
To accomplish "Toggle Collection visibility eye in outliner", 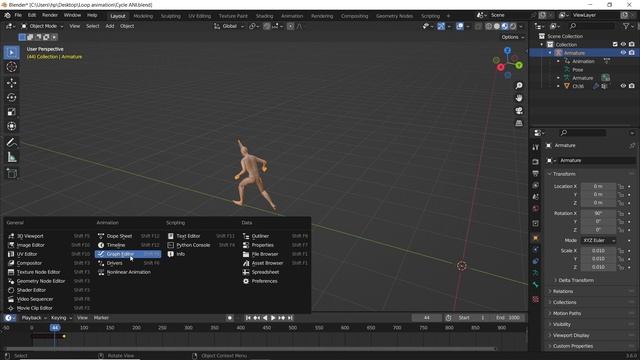I will 623,44.
